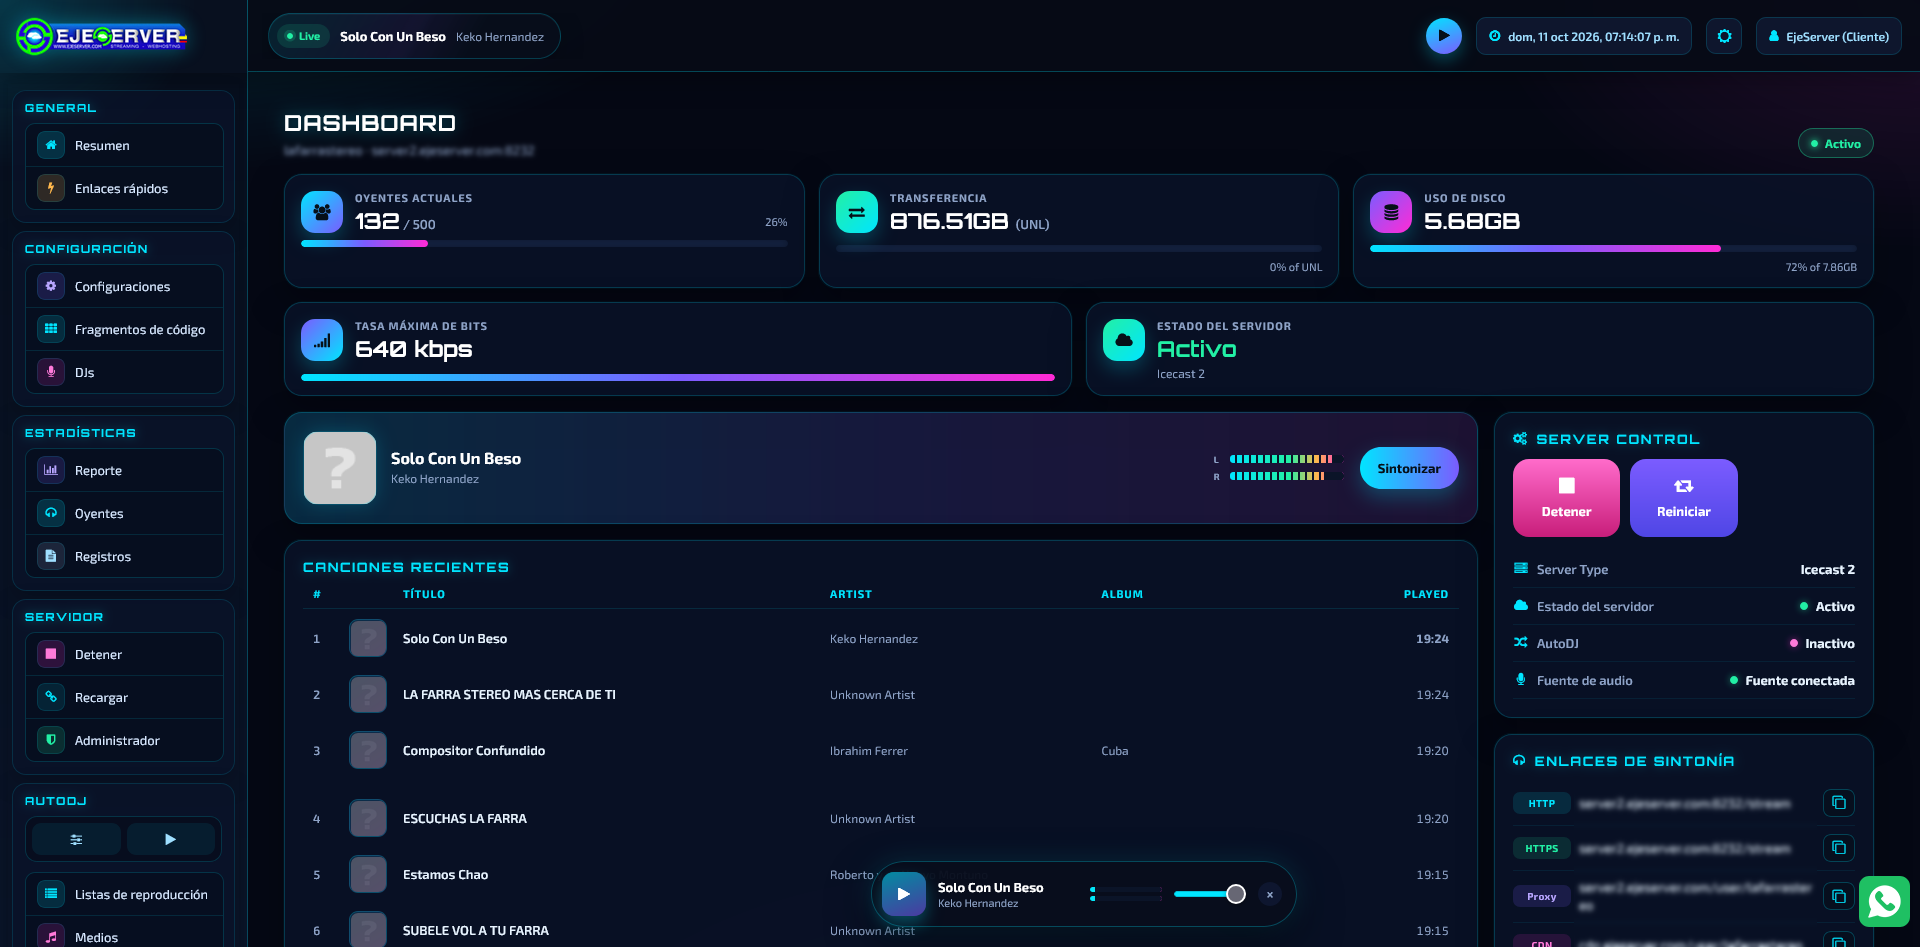
Task: Click the Reporte chart icon
Action: [51, 470]
